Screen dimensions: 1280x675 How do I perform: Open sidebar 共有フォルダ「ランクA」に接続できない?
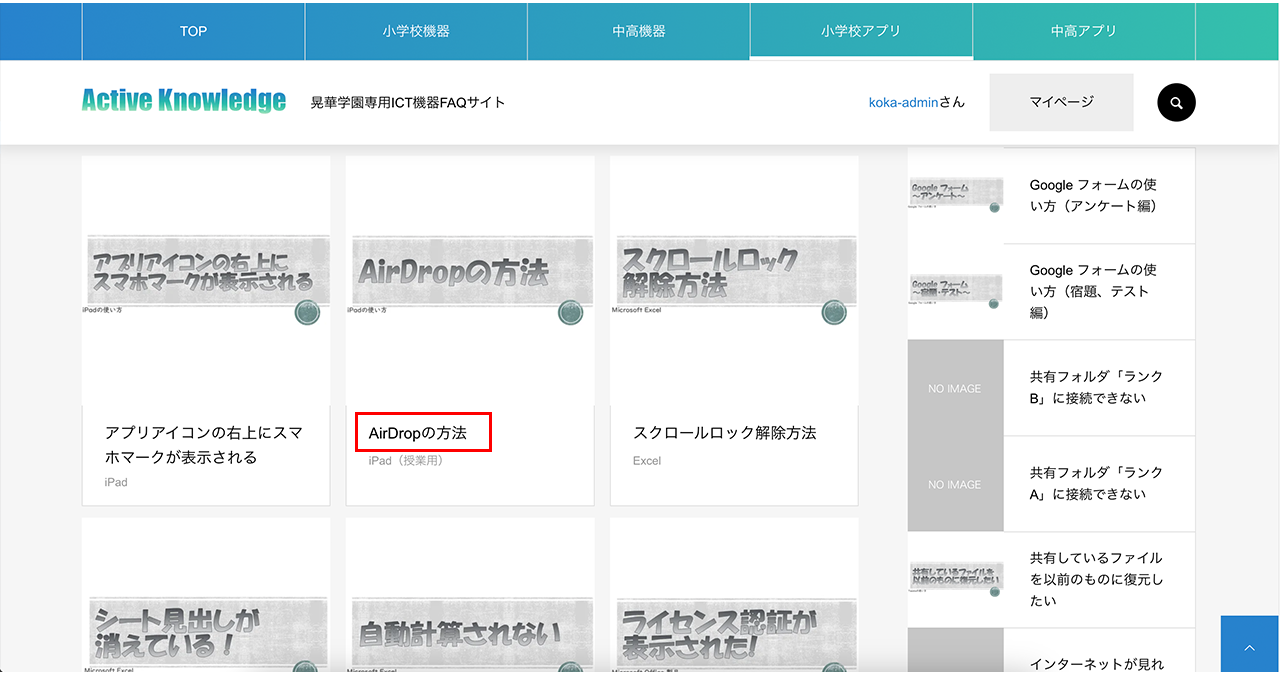[x=1097, y=483]
